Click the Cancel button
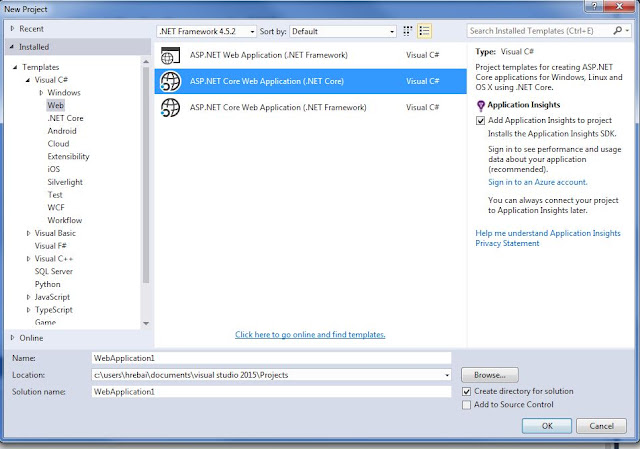 coord(601,426)
